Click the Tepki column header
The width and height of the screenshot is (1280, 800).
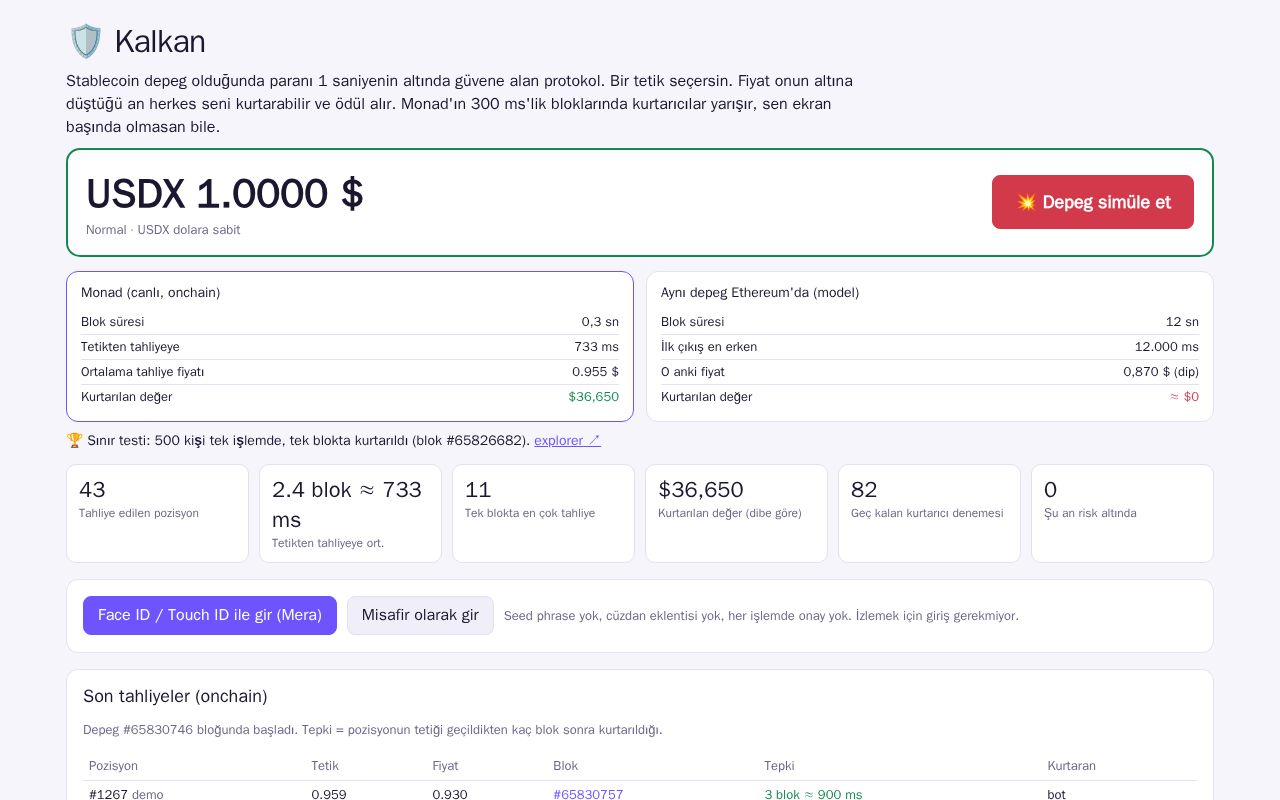coord(779,766)
